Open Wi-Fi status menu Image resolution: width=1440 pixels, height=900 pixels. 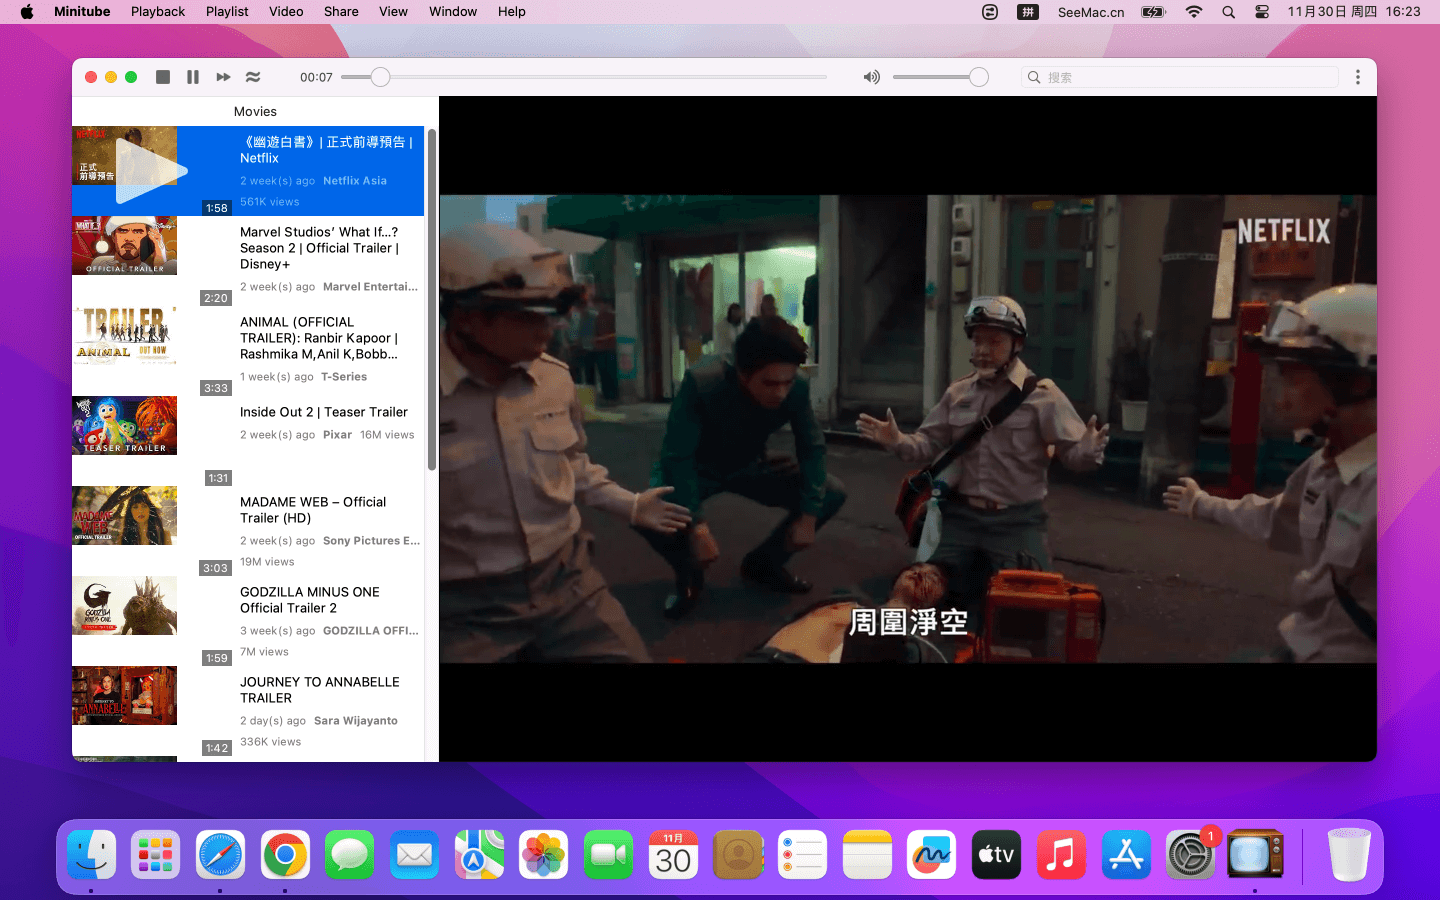tap(1194, 12)
